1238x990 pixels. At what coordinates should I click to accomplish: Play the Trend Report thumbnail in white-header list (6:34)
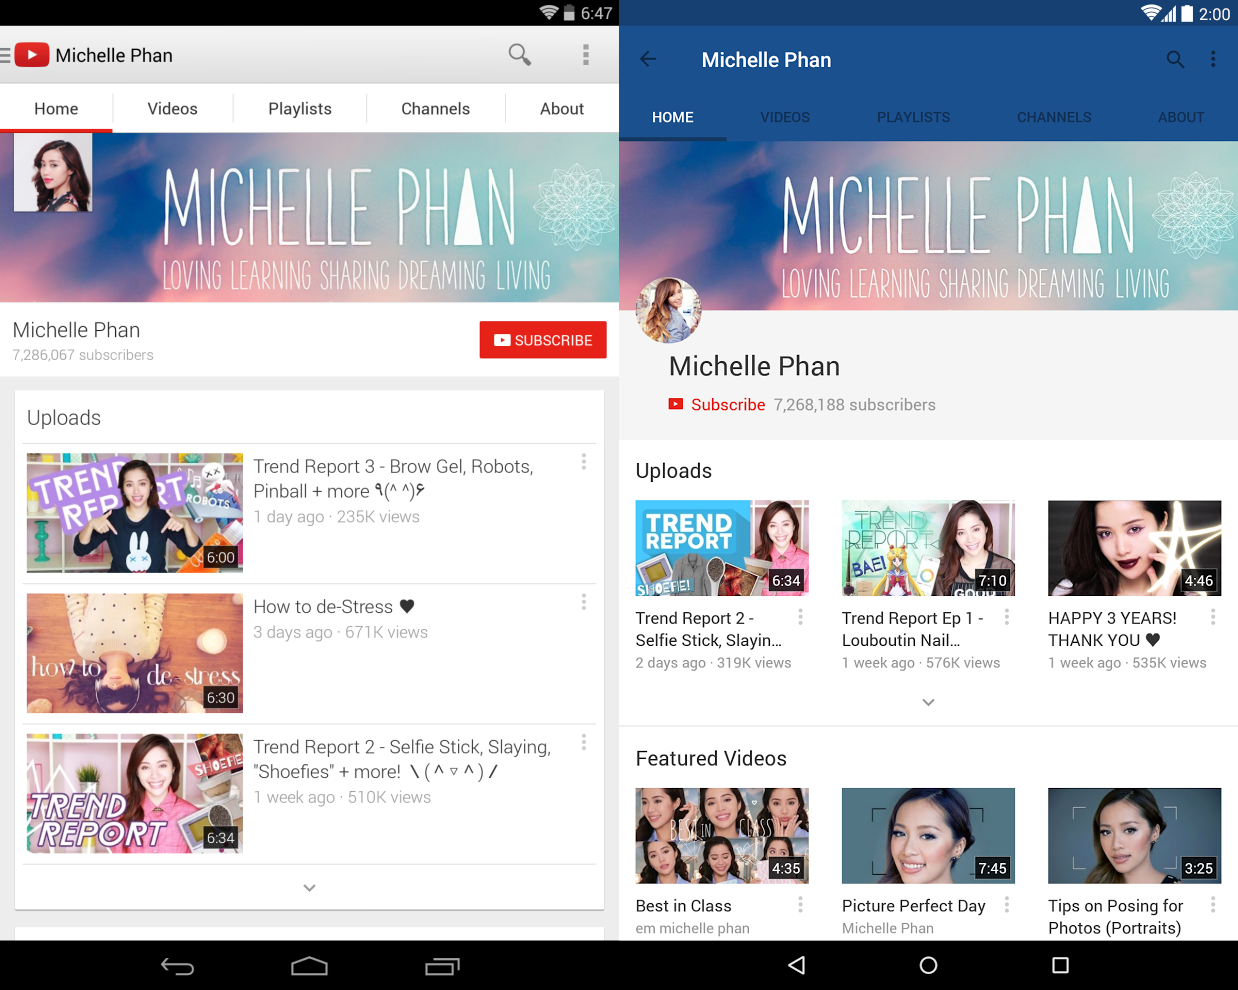coord(135,793)
